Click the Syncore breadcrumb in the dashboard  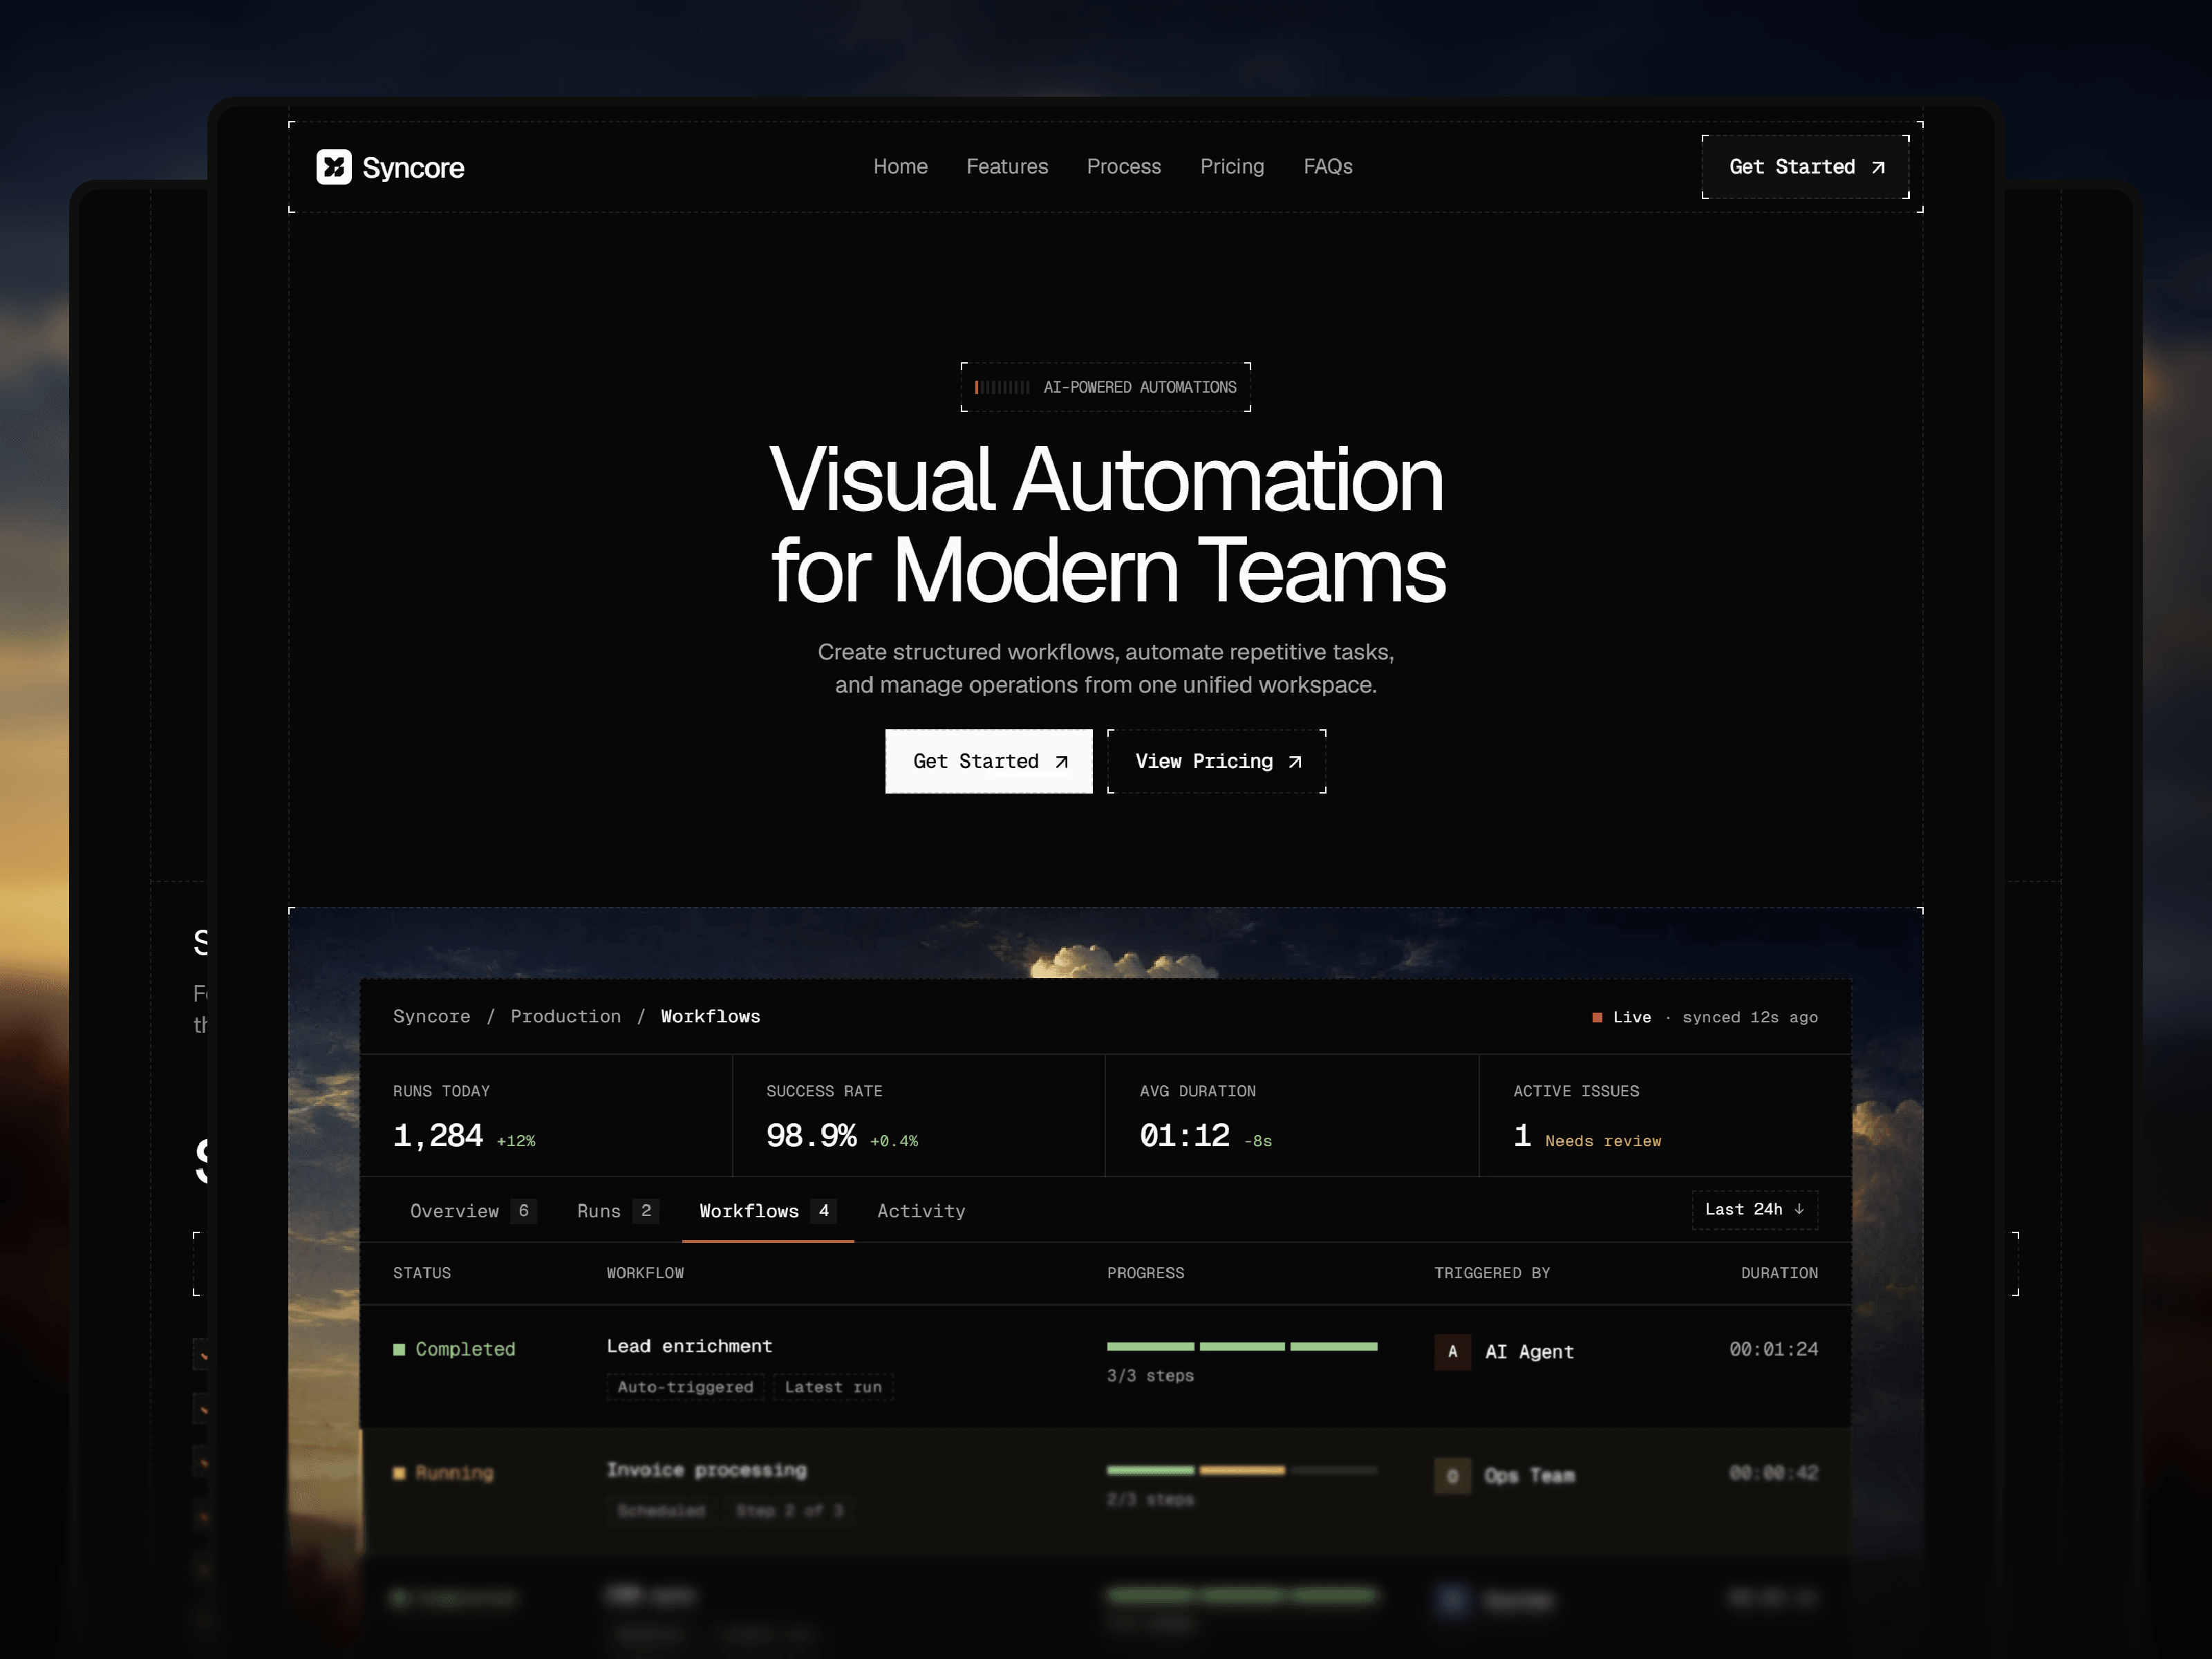432,1016
